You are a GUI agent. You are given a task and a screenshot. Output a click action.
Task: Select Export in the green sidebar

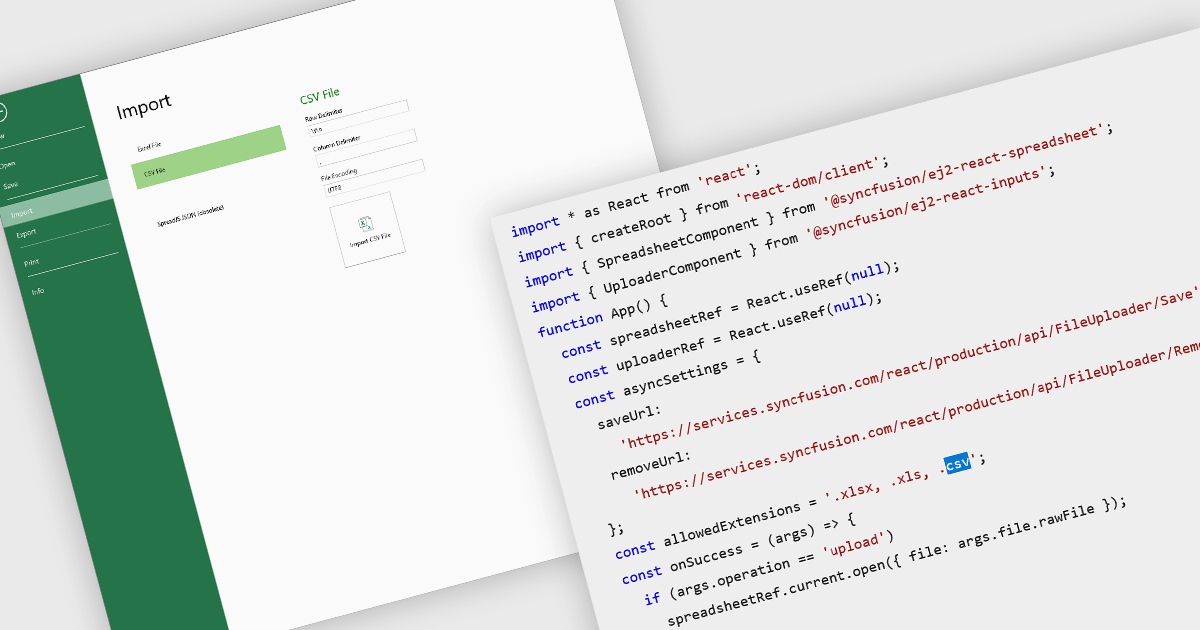click(x=26, y=233)
